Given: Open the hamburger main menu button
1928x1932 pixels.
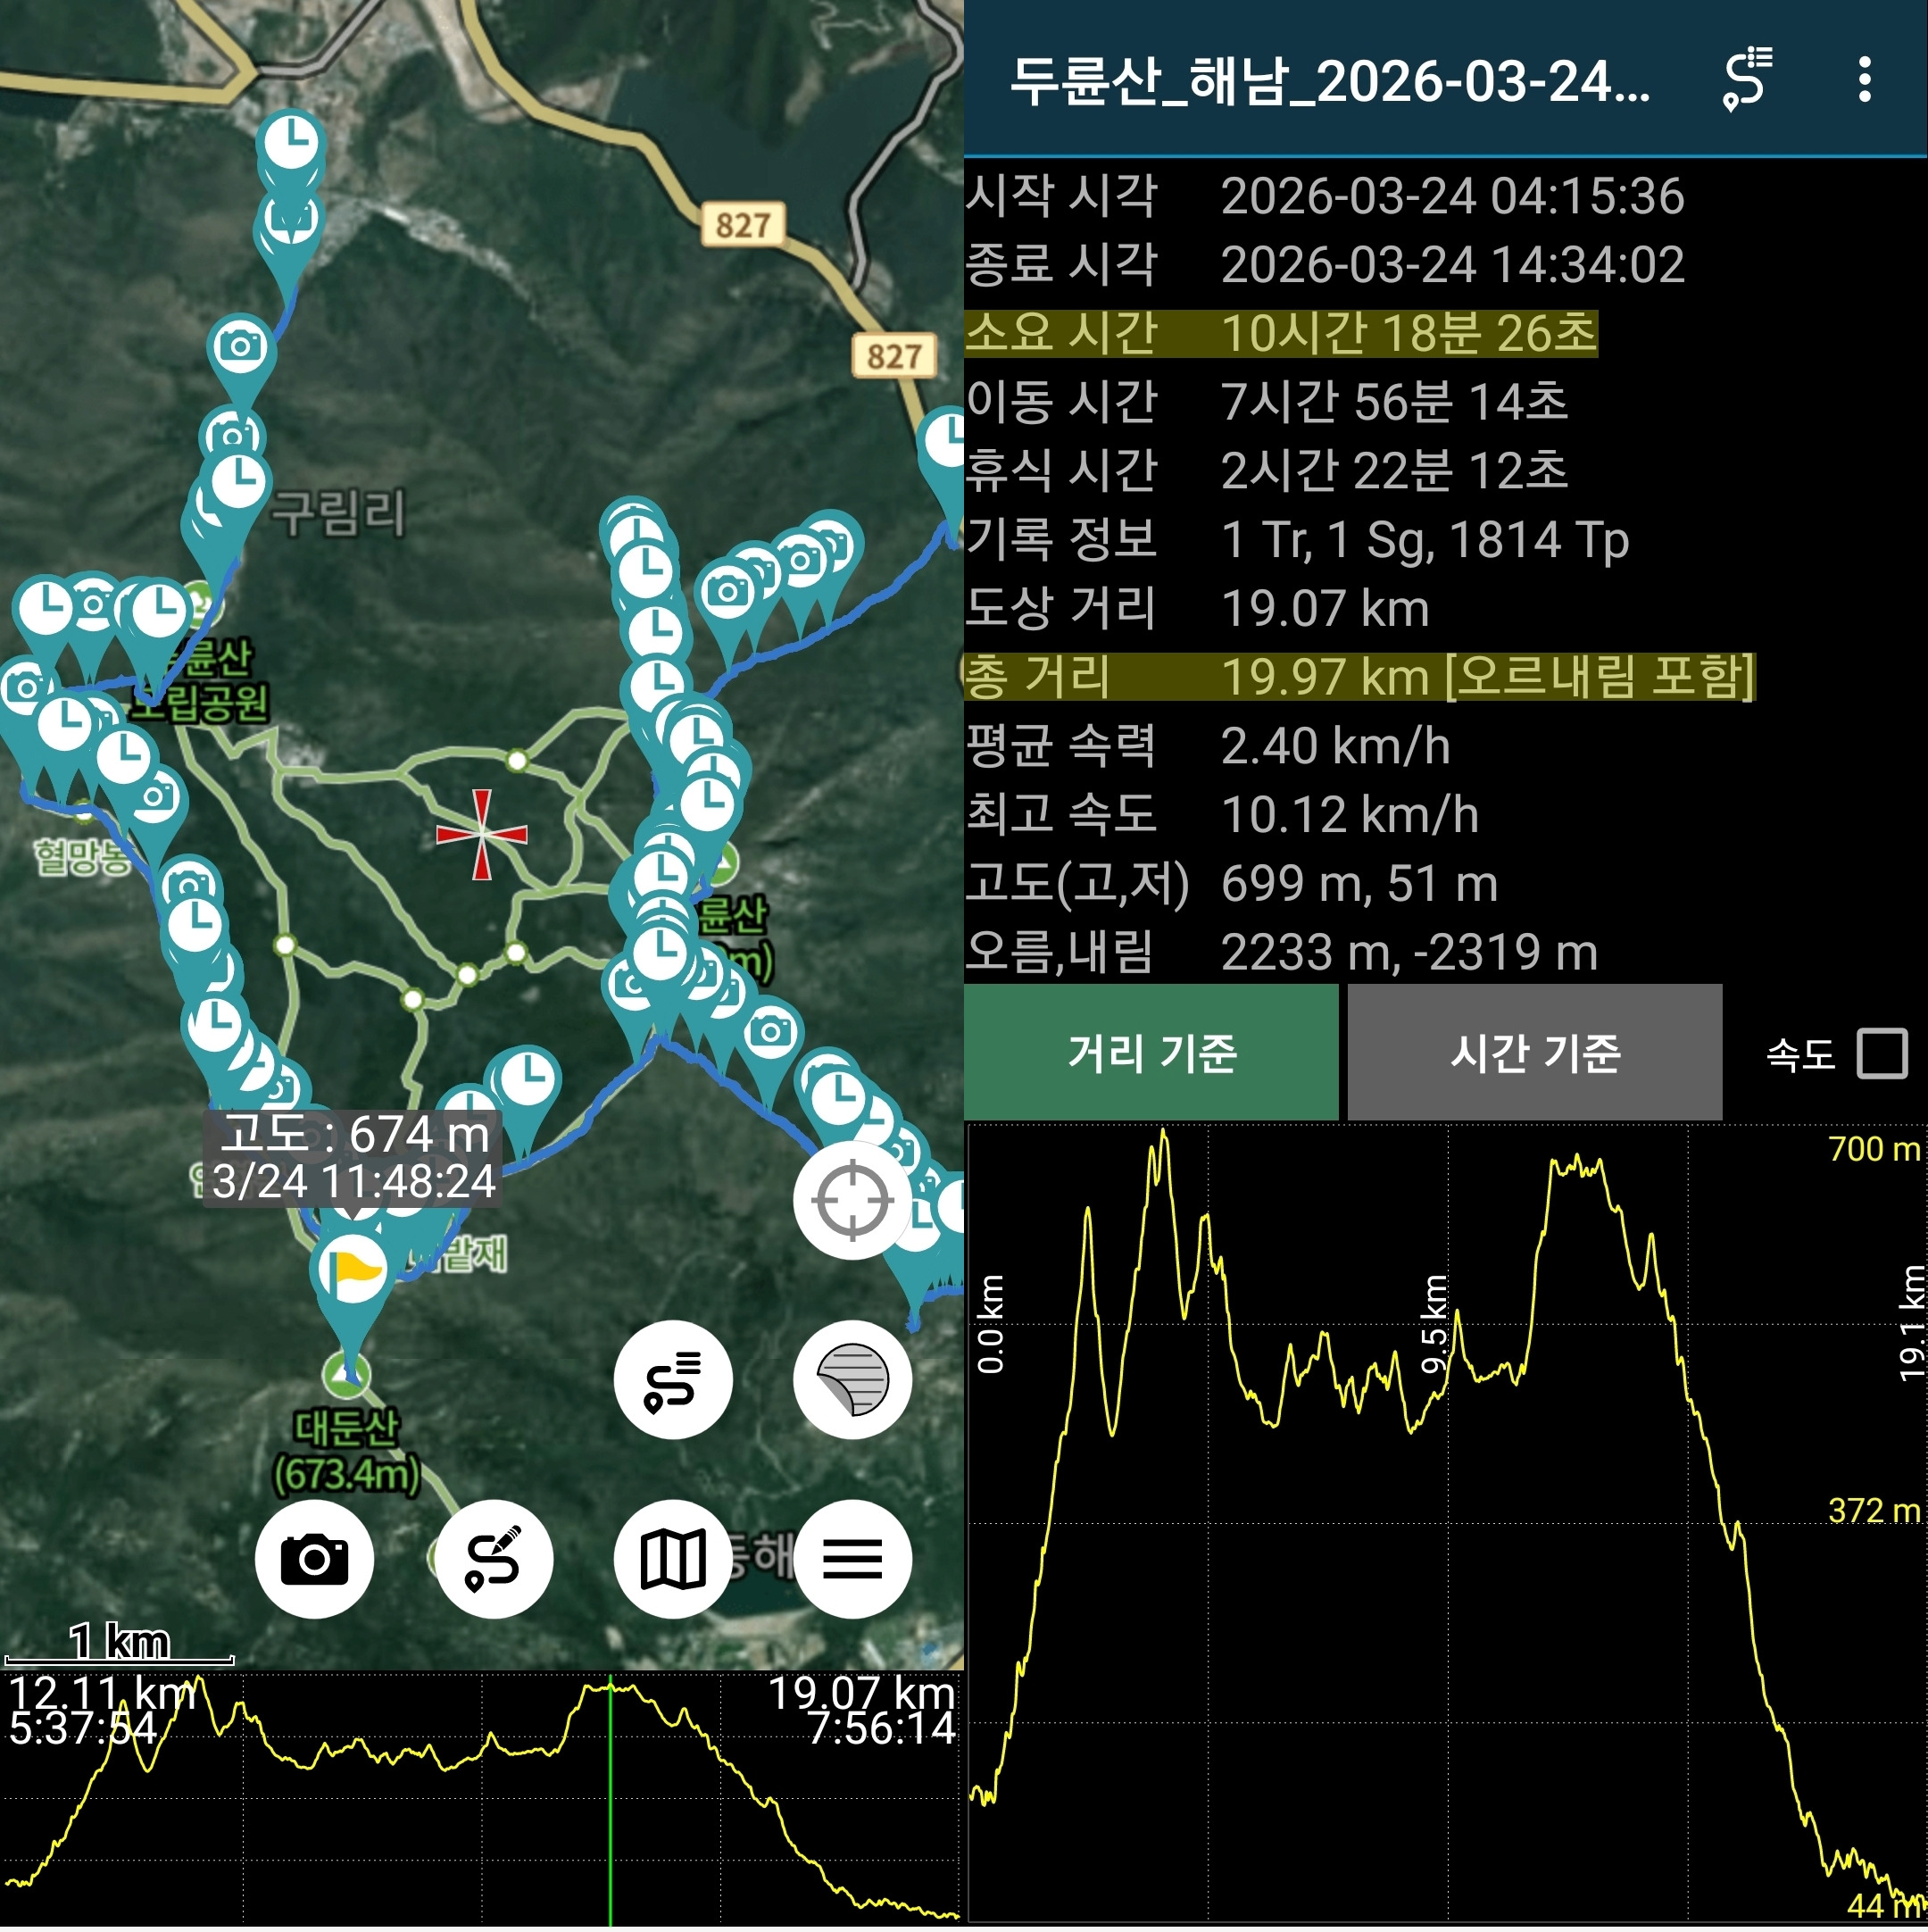Looking at the screenshot, I should (x=852, y=1560).
